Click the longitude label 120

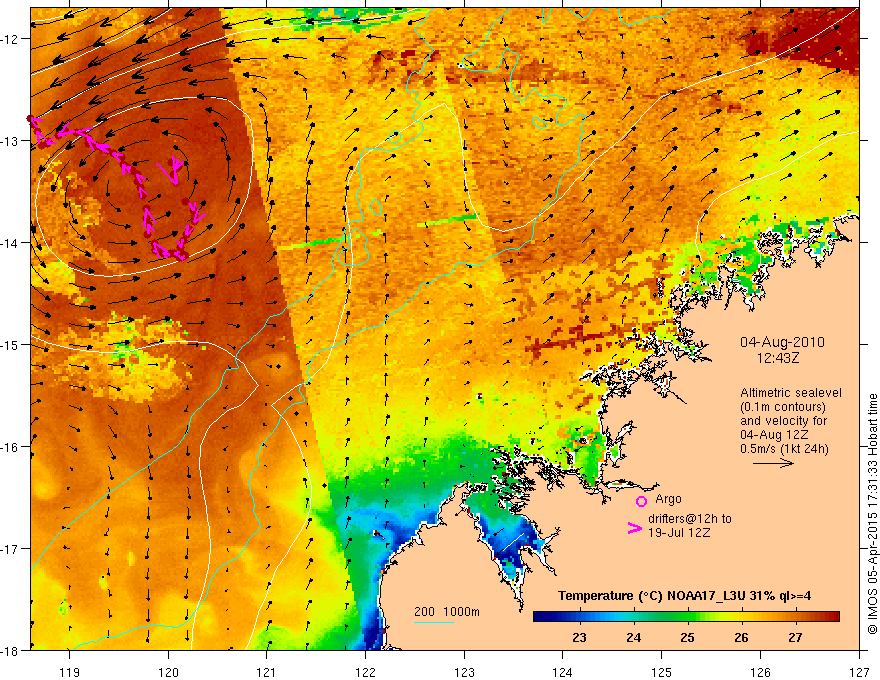tap(168, 672)
